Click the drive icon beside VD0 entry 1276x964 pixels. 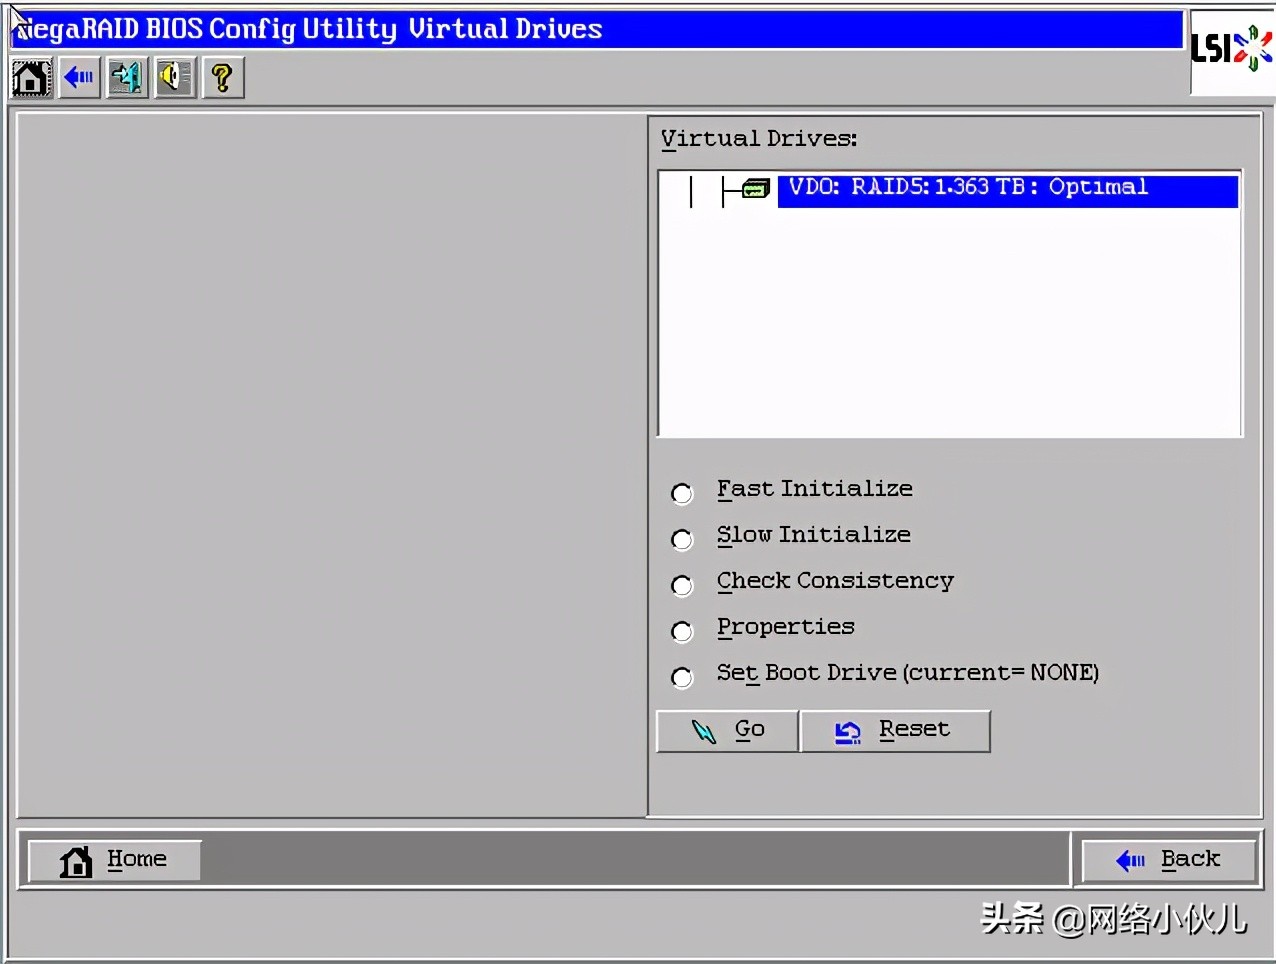[753, 188]
